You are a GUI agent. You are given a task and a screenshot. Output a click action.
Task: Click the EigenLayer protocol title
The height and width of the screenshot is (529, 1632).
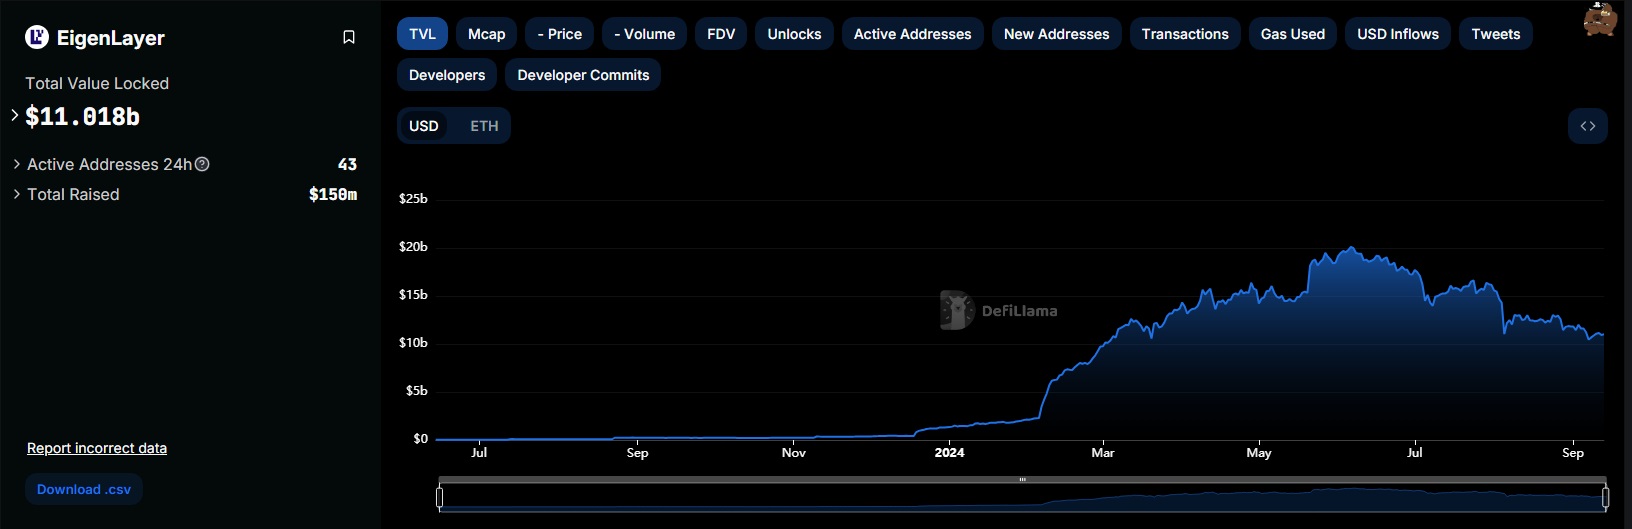[111, 38]
